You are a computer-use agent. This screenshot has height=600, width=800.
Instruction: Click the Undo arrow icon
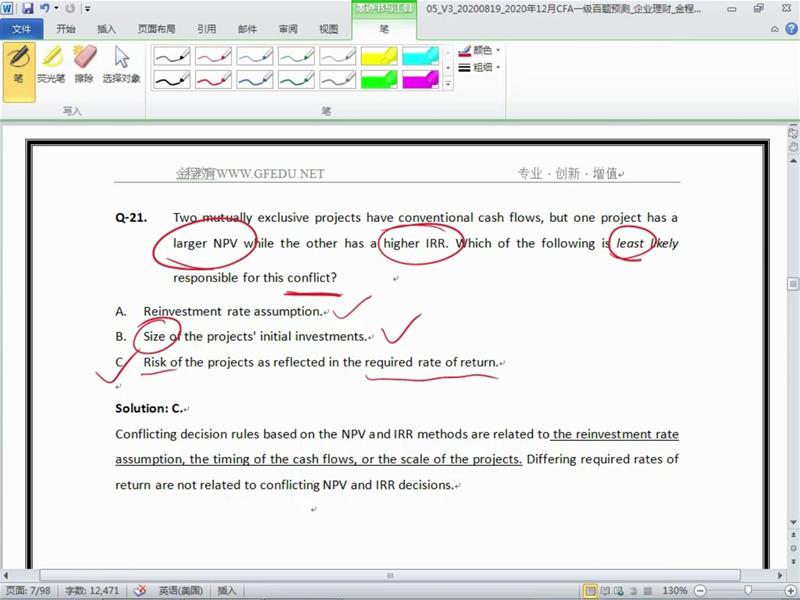tap(45, 8)
